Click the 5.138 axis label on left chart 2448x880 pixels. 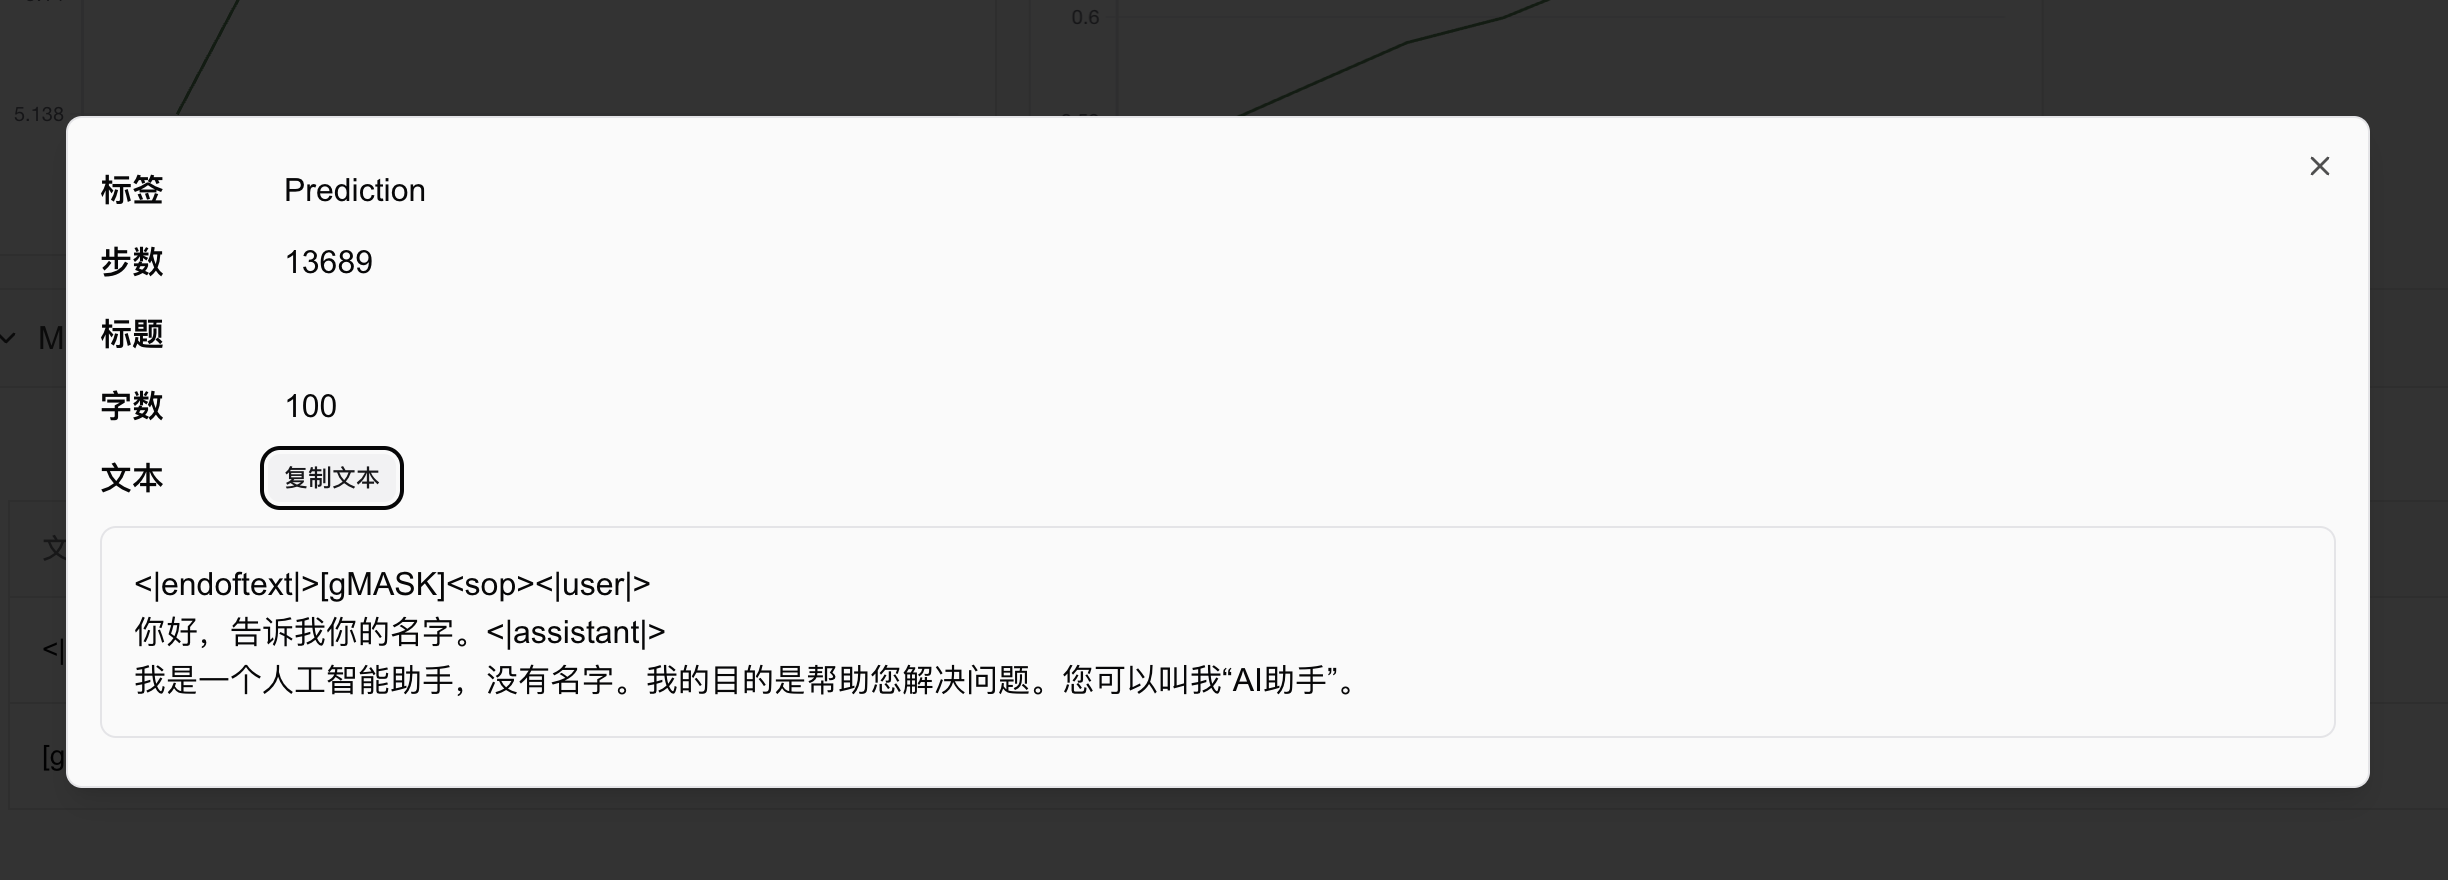[x=38, y=114]
